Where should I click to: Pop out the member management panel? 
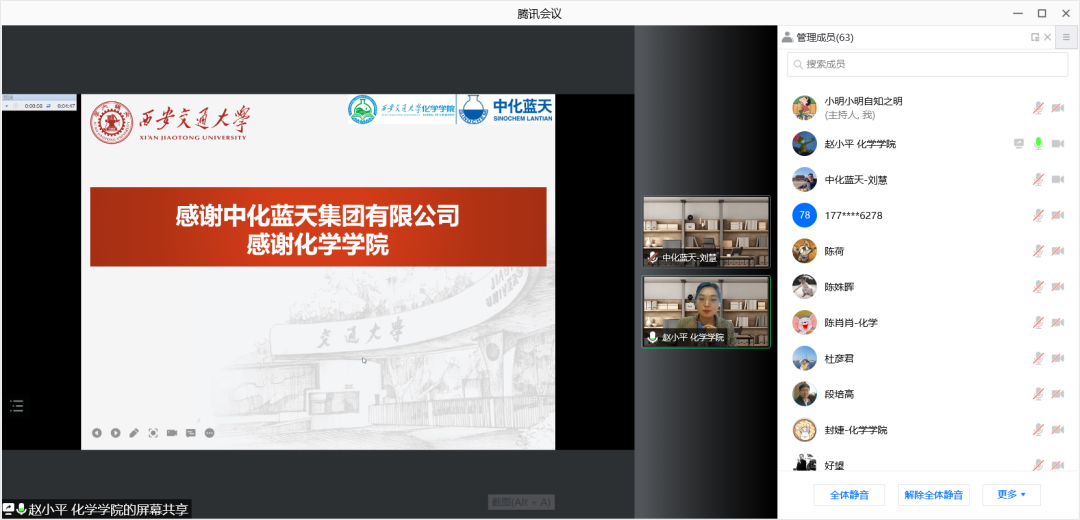(x=1035, y=37)
